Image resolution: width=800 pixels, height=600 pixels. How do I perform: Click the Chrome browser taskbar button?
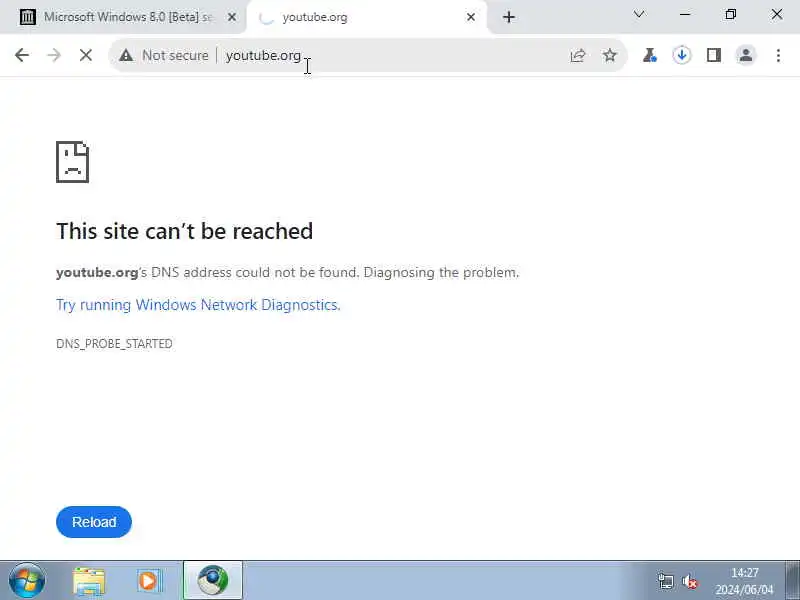click(x=213, y=580)
